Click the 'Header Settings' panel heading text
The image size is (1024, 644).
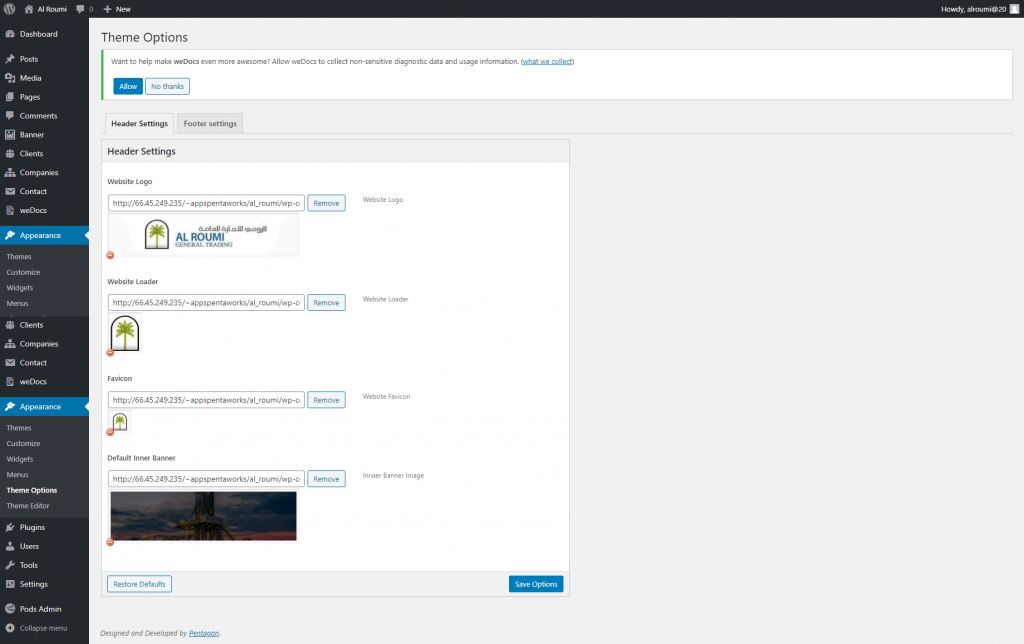(142, 152)
